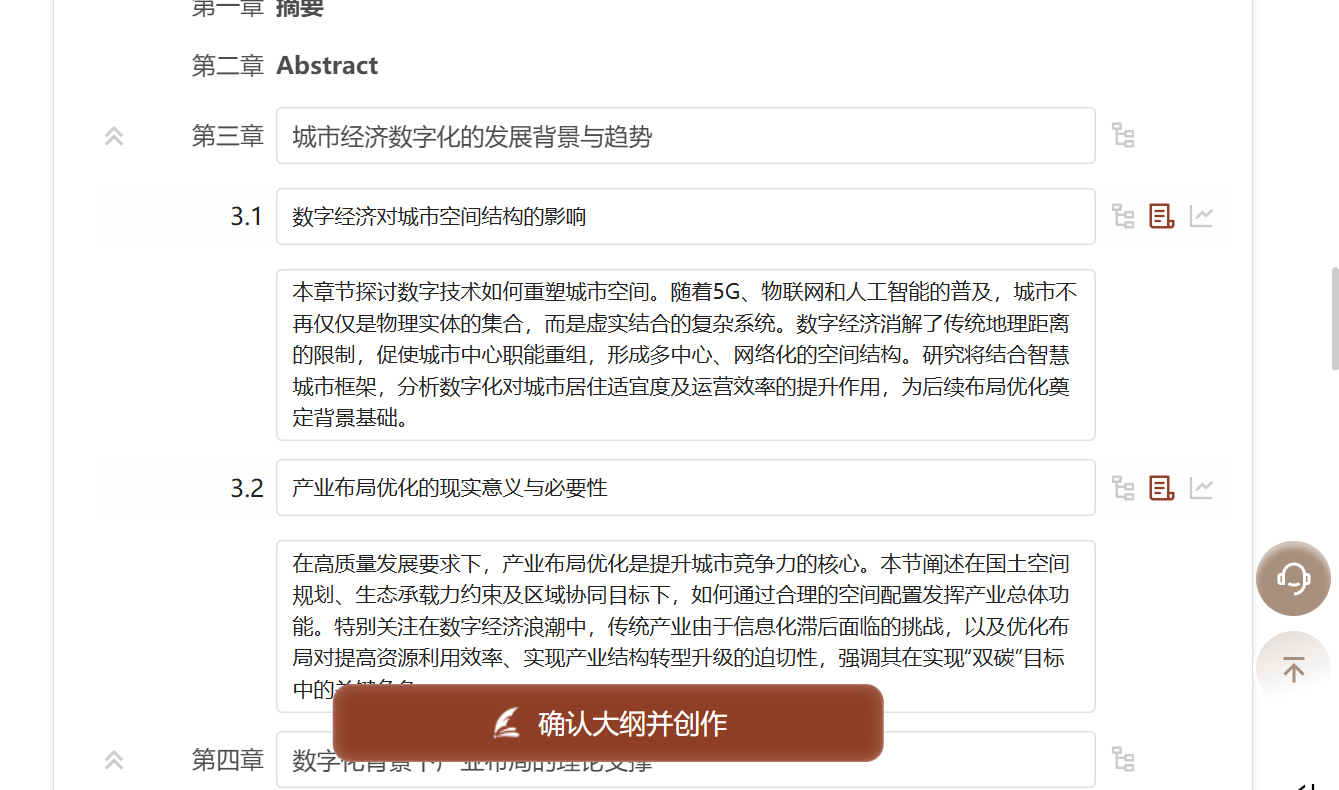The height and width of the screenshot is (790, 1339).
Task: Collapse chapter three with the double chevron
Action: (x=114, y=136)
